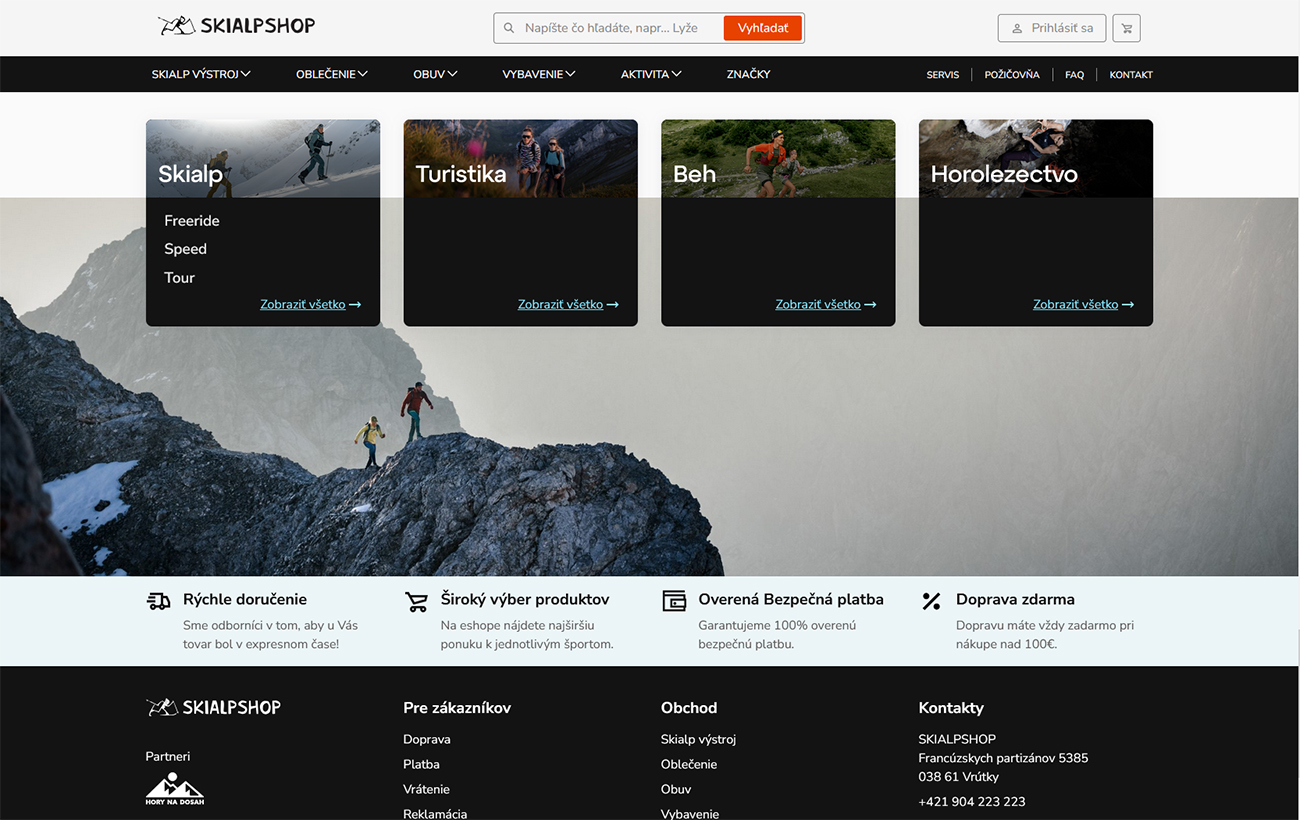Image resolution: width=1300 pixels, height=820 pixels.
Task: Click the SKIALPSHOP logo in header
Action: 236,26
